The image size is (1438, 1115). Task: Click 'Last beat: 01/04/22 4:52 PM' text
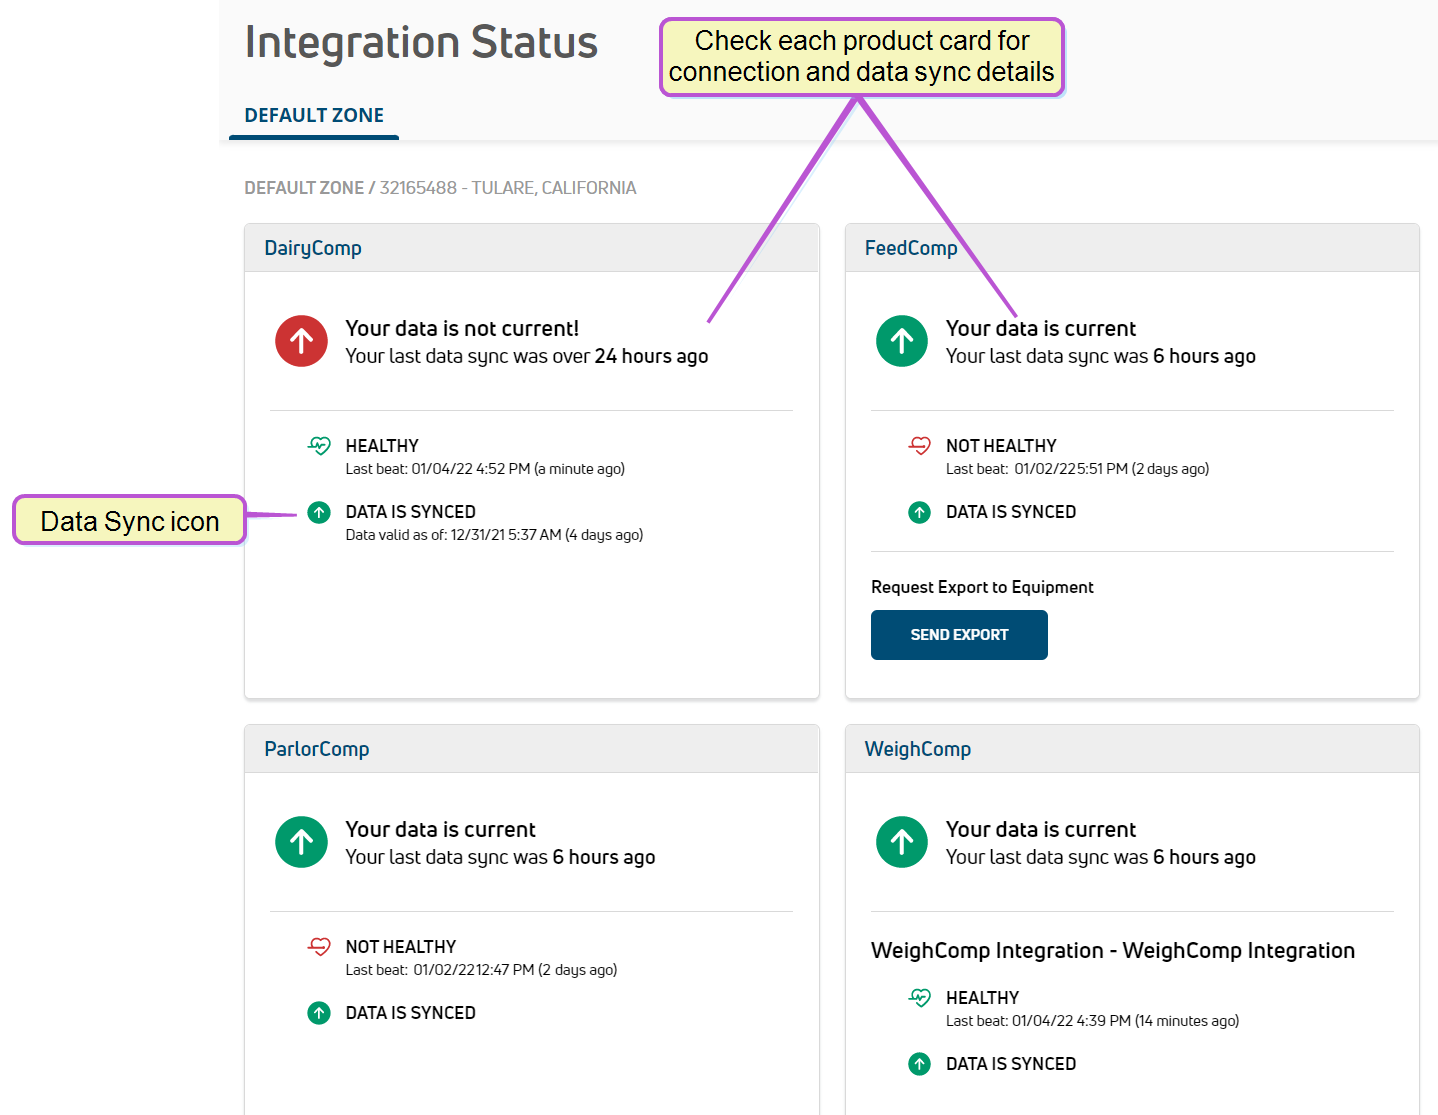click(438, 469)
